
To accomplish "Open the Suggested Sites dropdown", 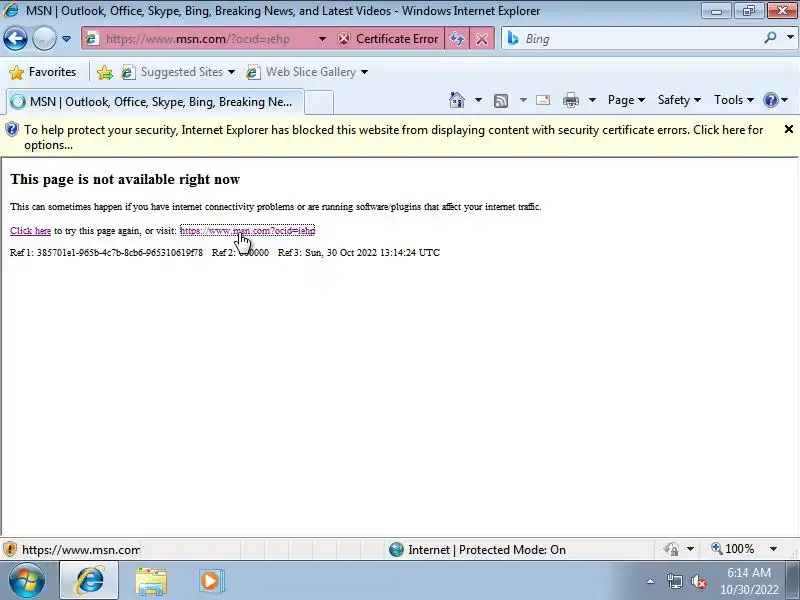I will 178,72.
